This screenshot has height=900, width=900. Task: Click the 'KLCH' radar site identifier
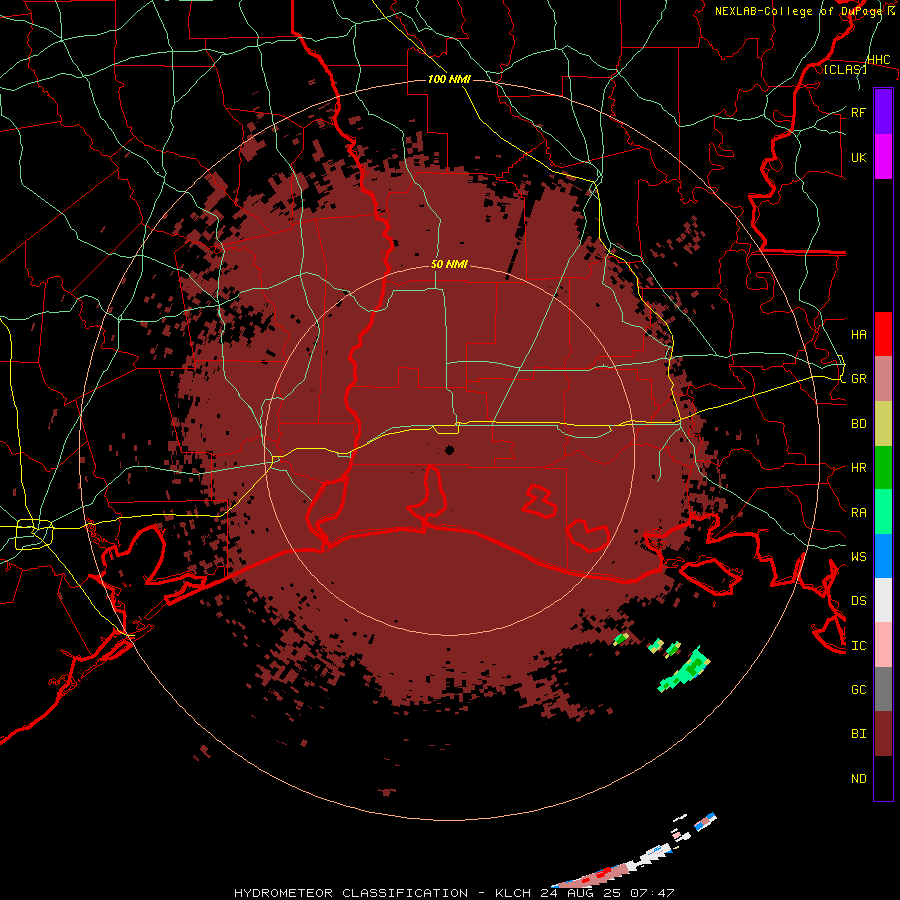tap(514, 893)
